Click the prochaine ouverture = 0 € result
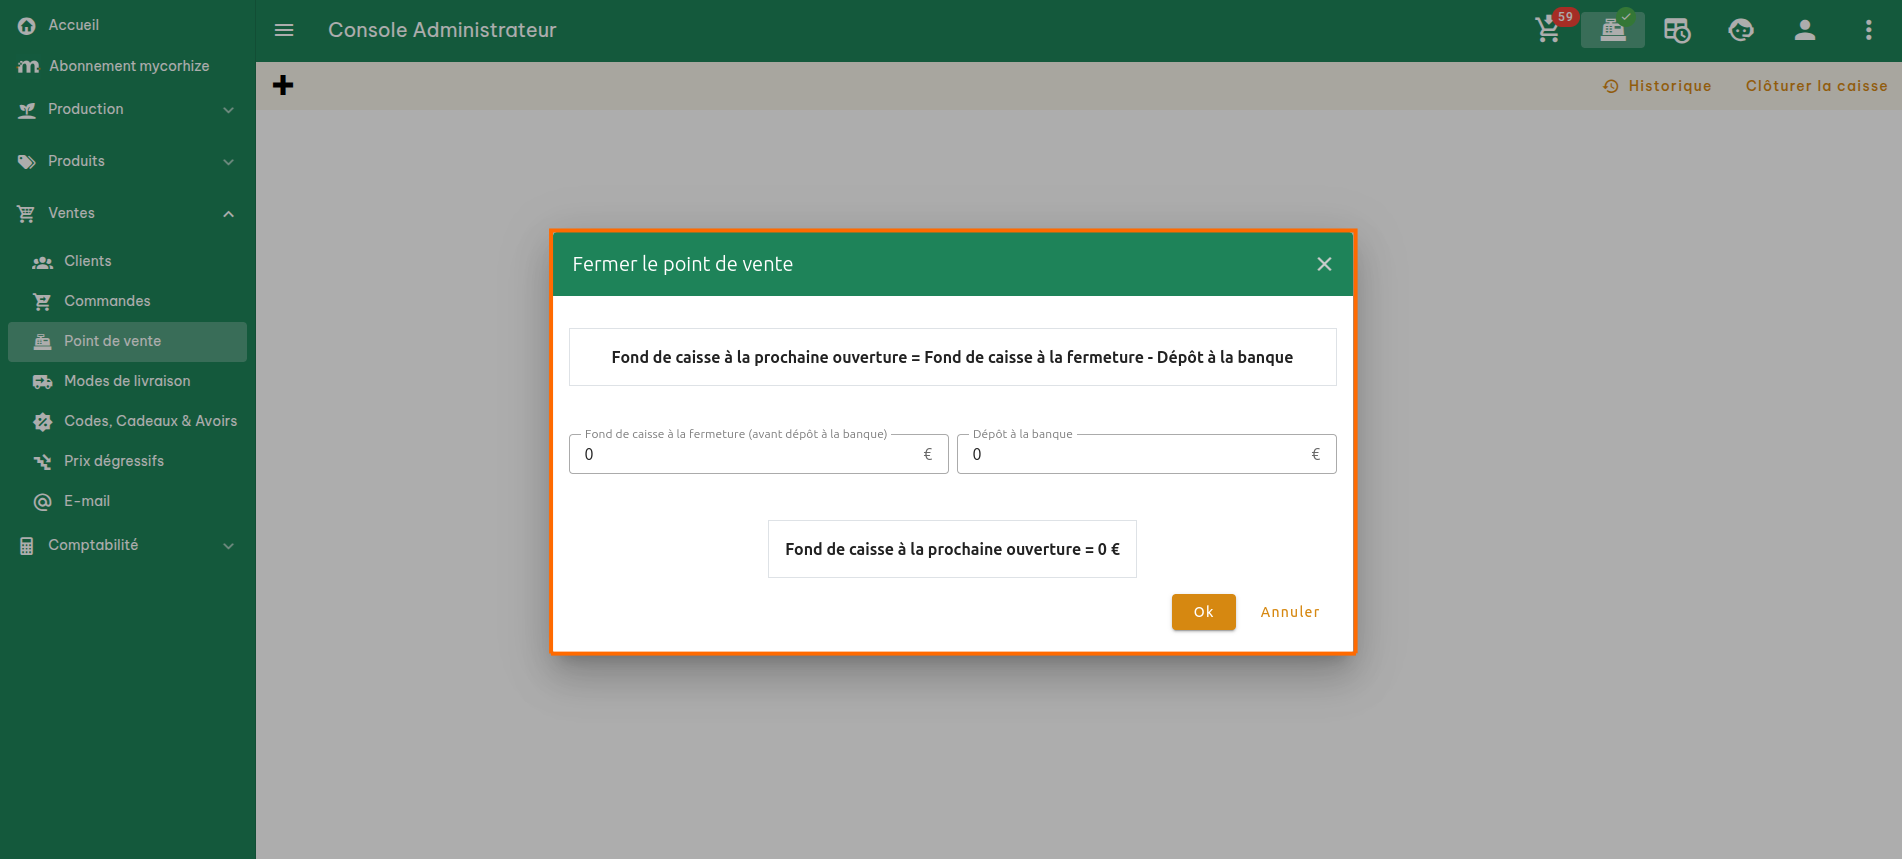The image size is (1902, 859). point(952,549)
